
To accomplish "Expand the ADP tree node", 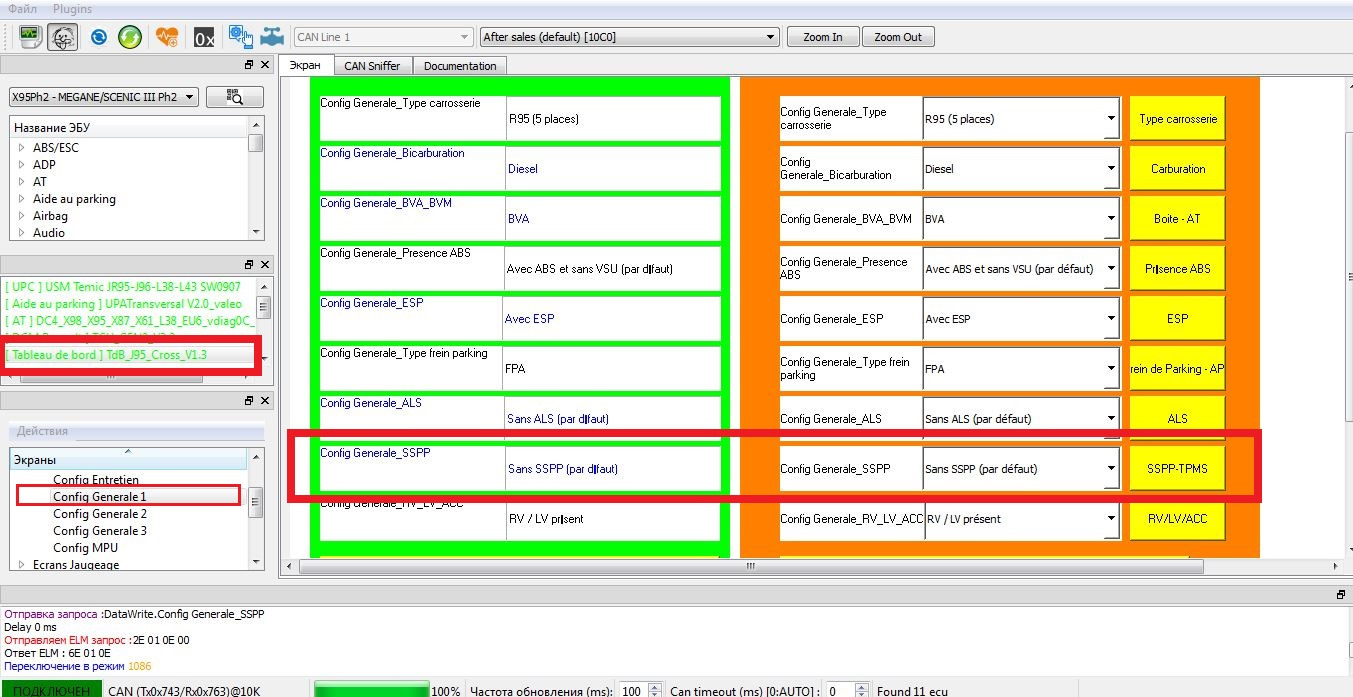I will (21, 165).
